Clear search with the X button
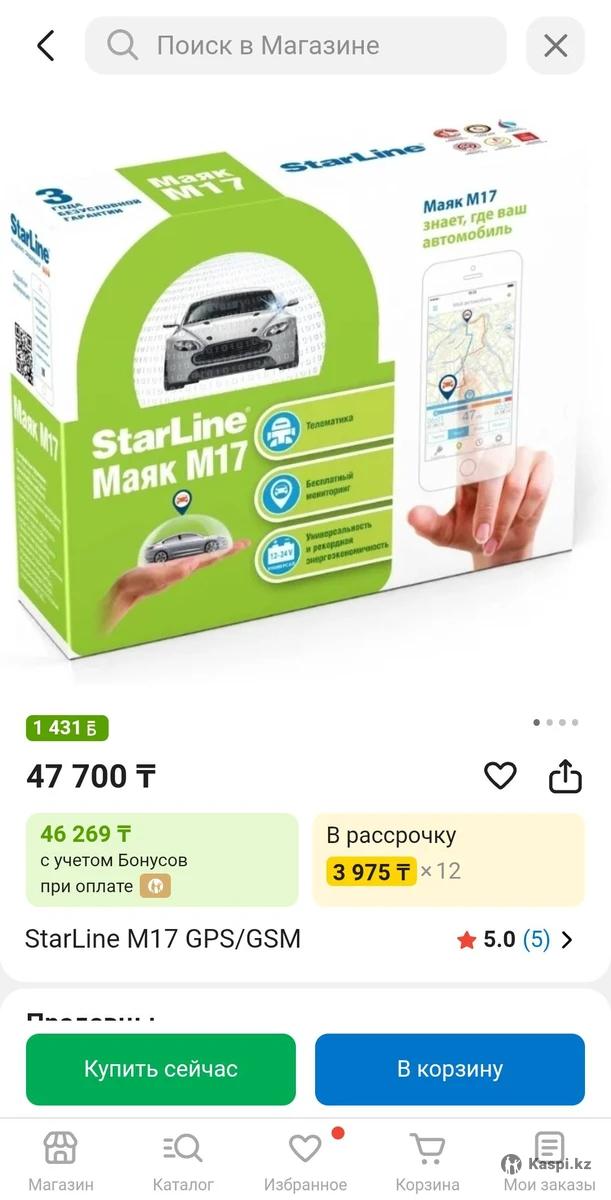The image size is (611, 1200). pyautogui.click(x=555, y=45)
